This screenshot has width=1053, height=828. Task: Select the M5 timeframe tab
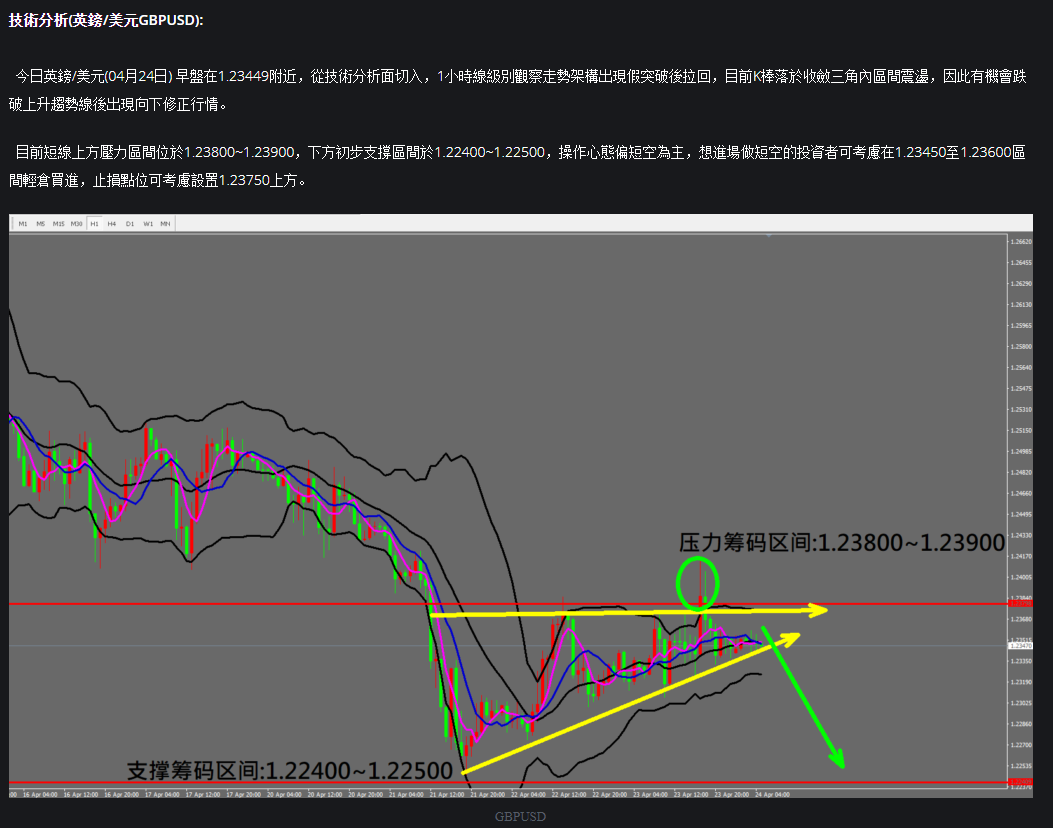[41, 224]
